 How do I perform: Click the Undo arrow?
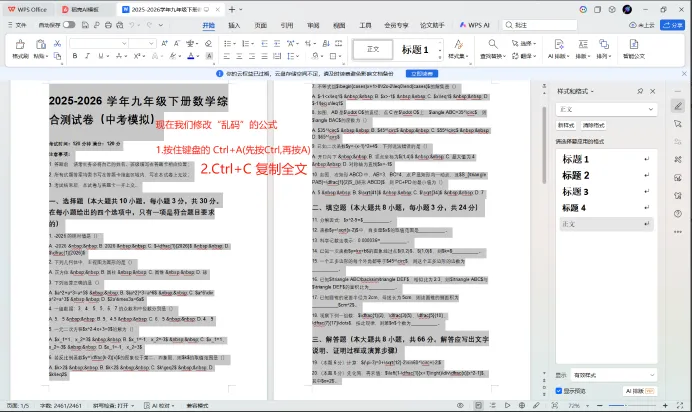tap(132, 25)
